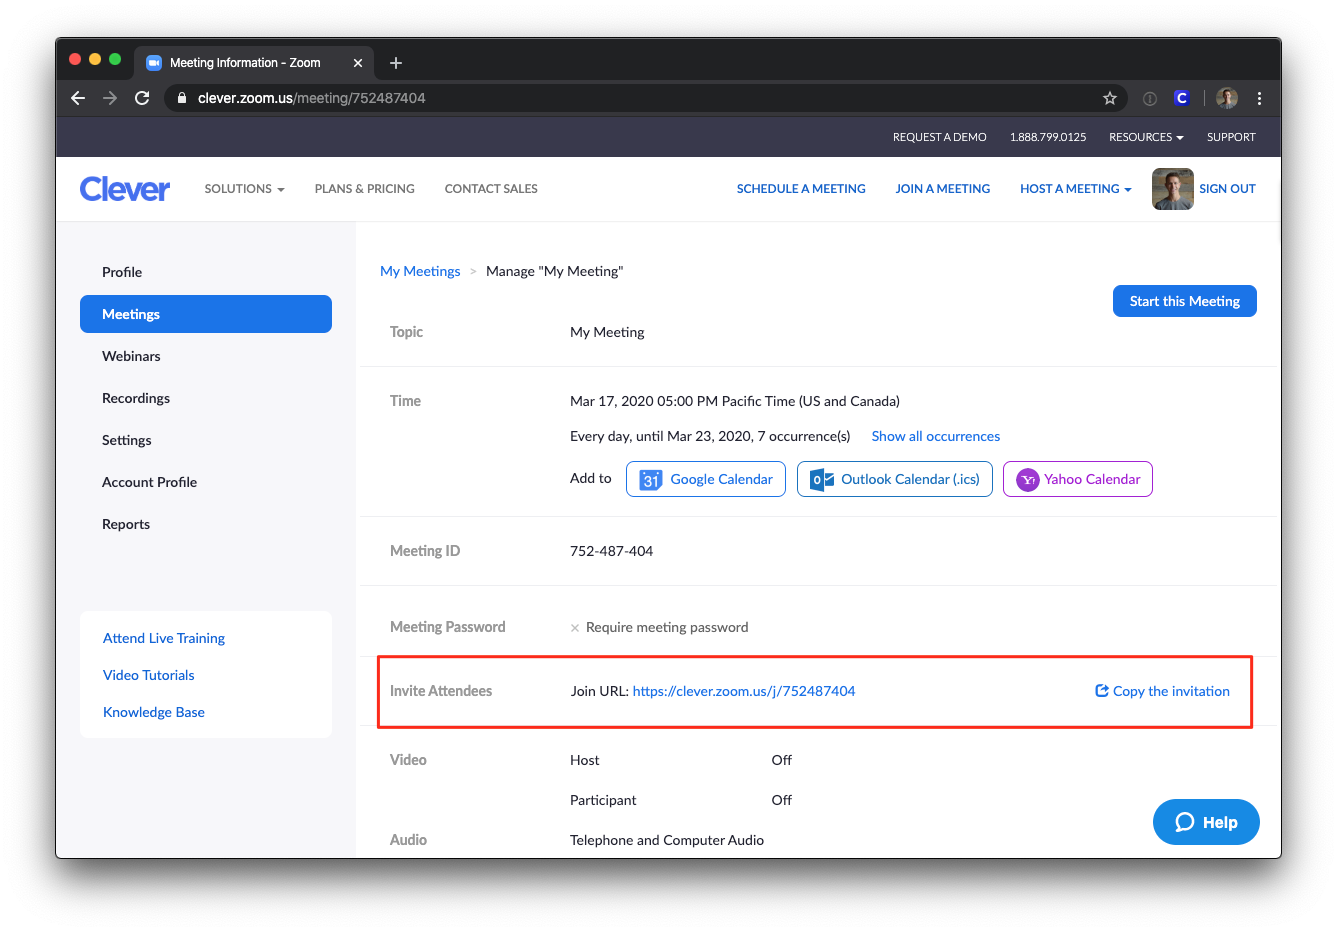Open the Host a Meeting dropdown
Viewport: 1337px width, 932px height.
coord(1075,189)
